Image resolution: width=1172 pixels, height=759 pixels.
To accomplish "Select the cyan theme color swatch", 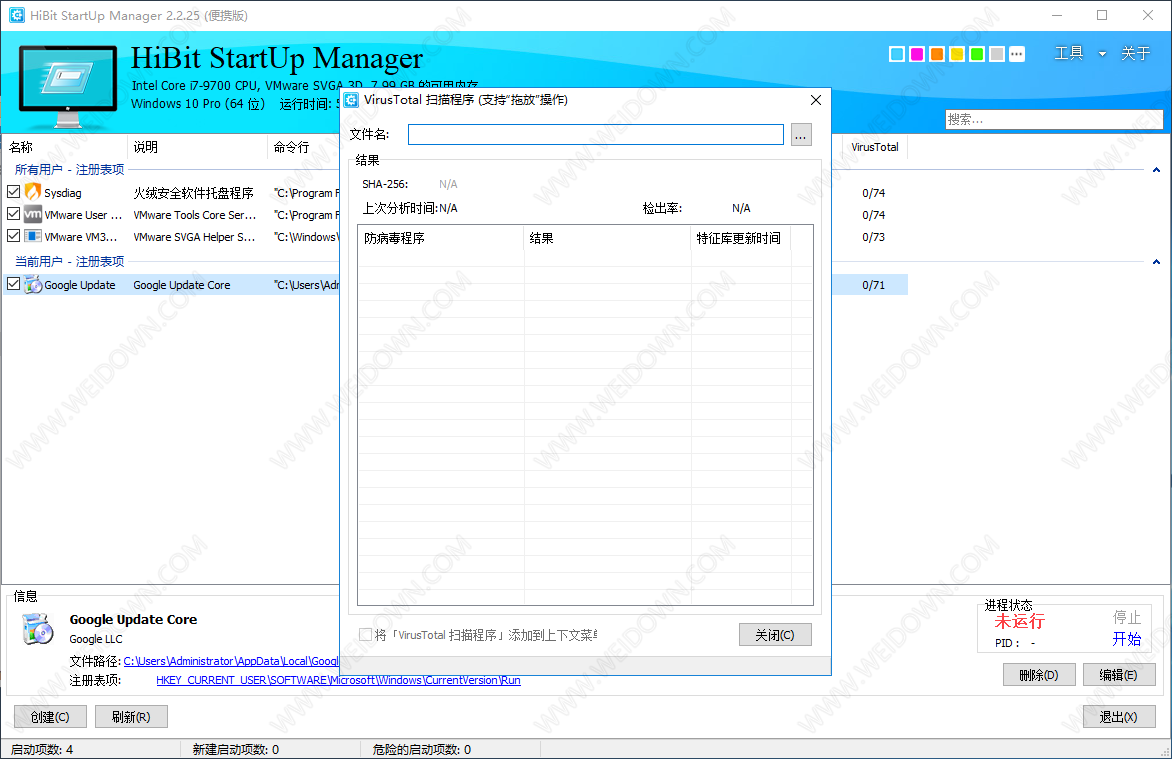I will pos(897,54).
